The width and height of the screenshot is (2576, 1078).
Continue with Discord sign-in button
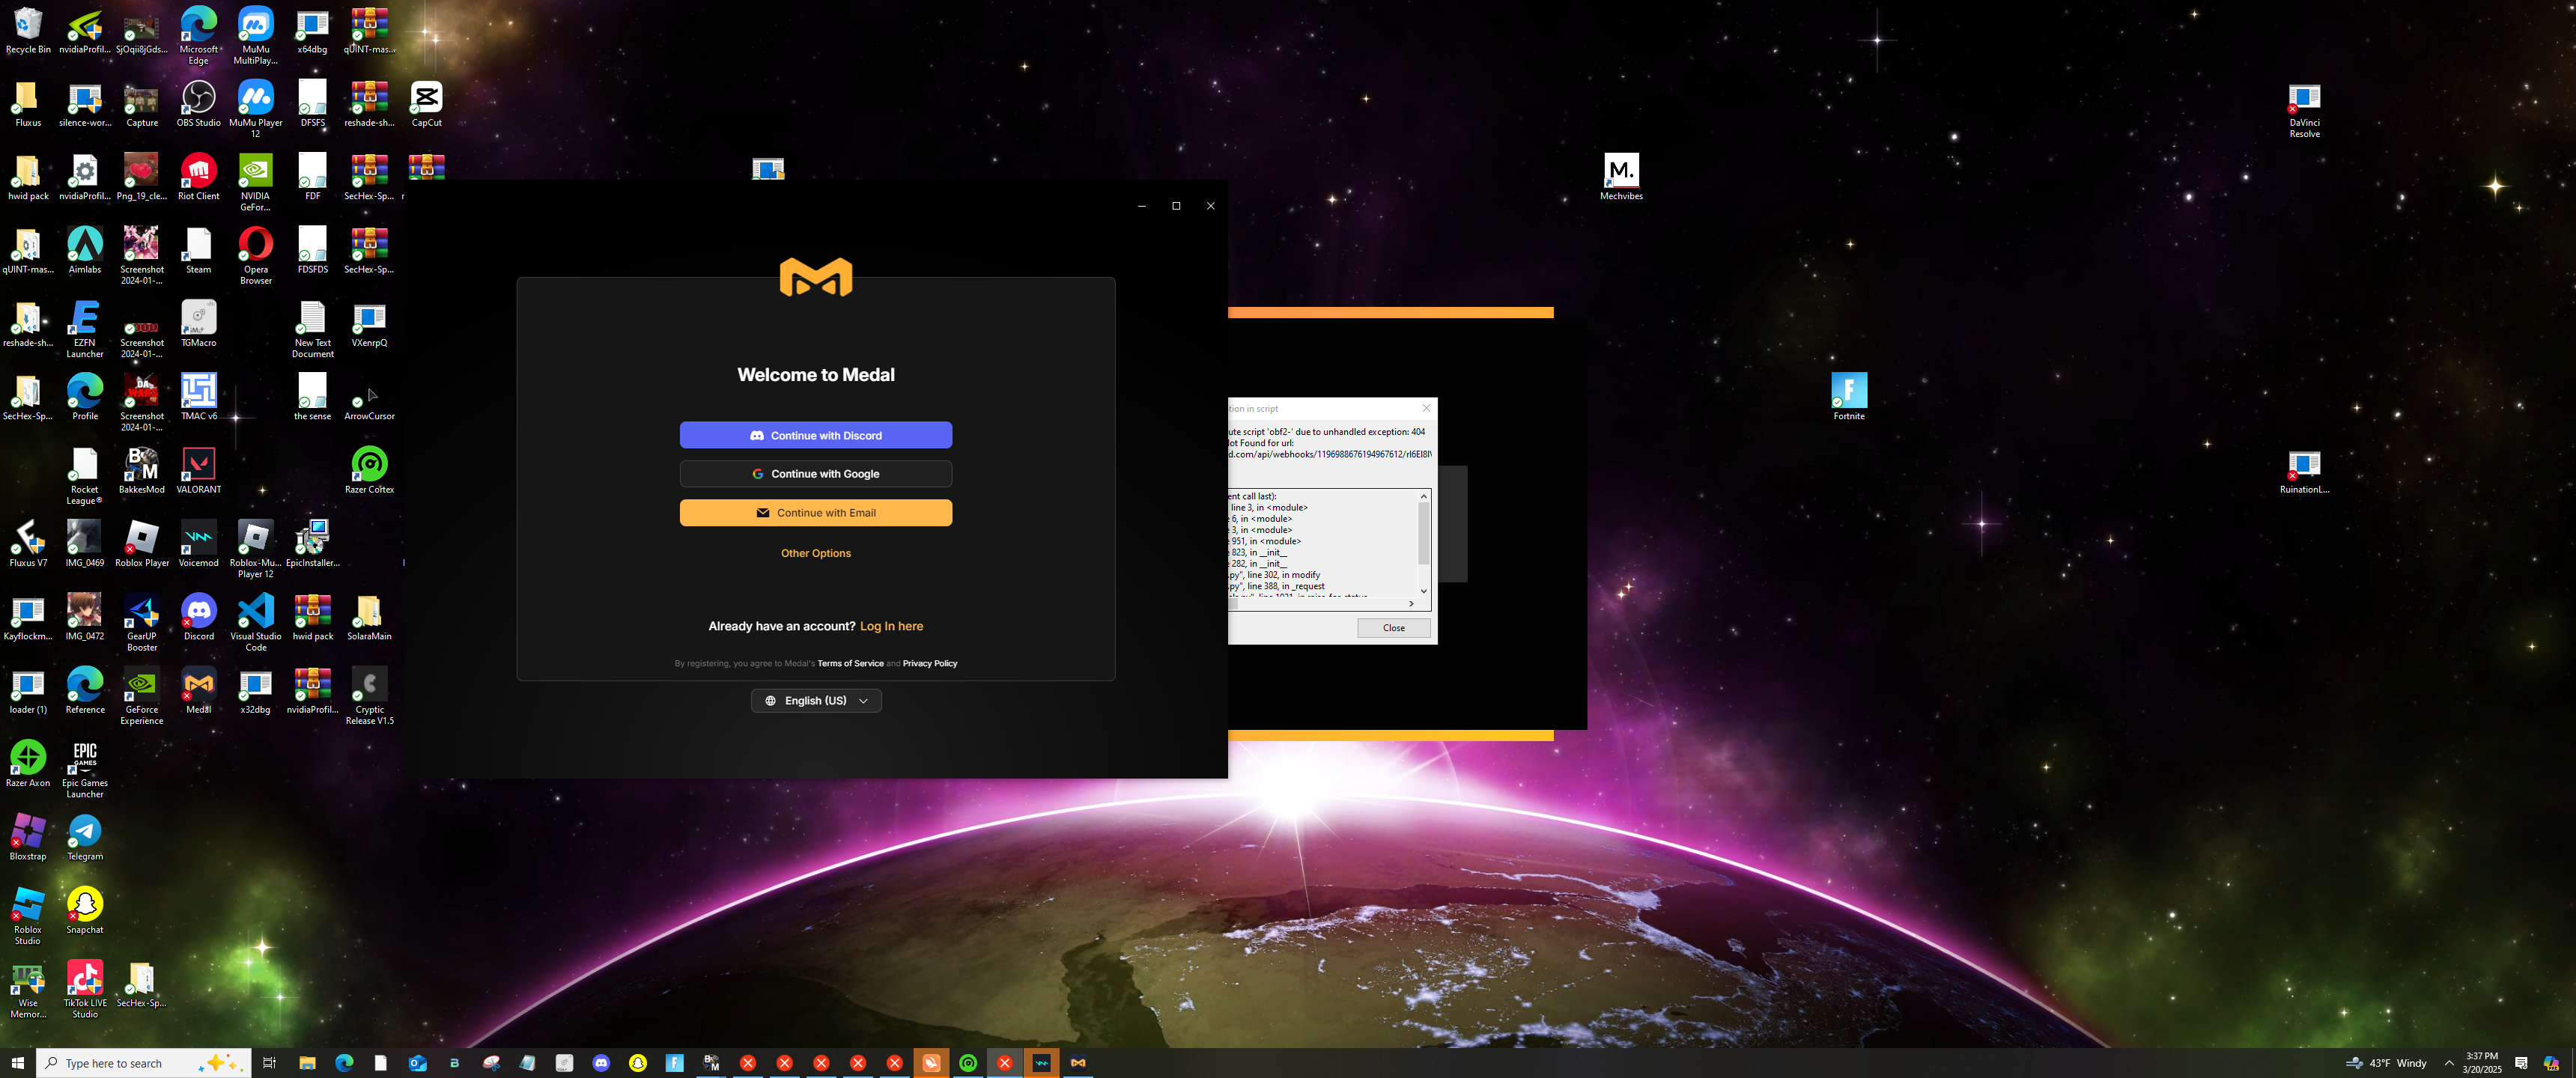(x=815, y=435)
